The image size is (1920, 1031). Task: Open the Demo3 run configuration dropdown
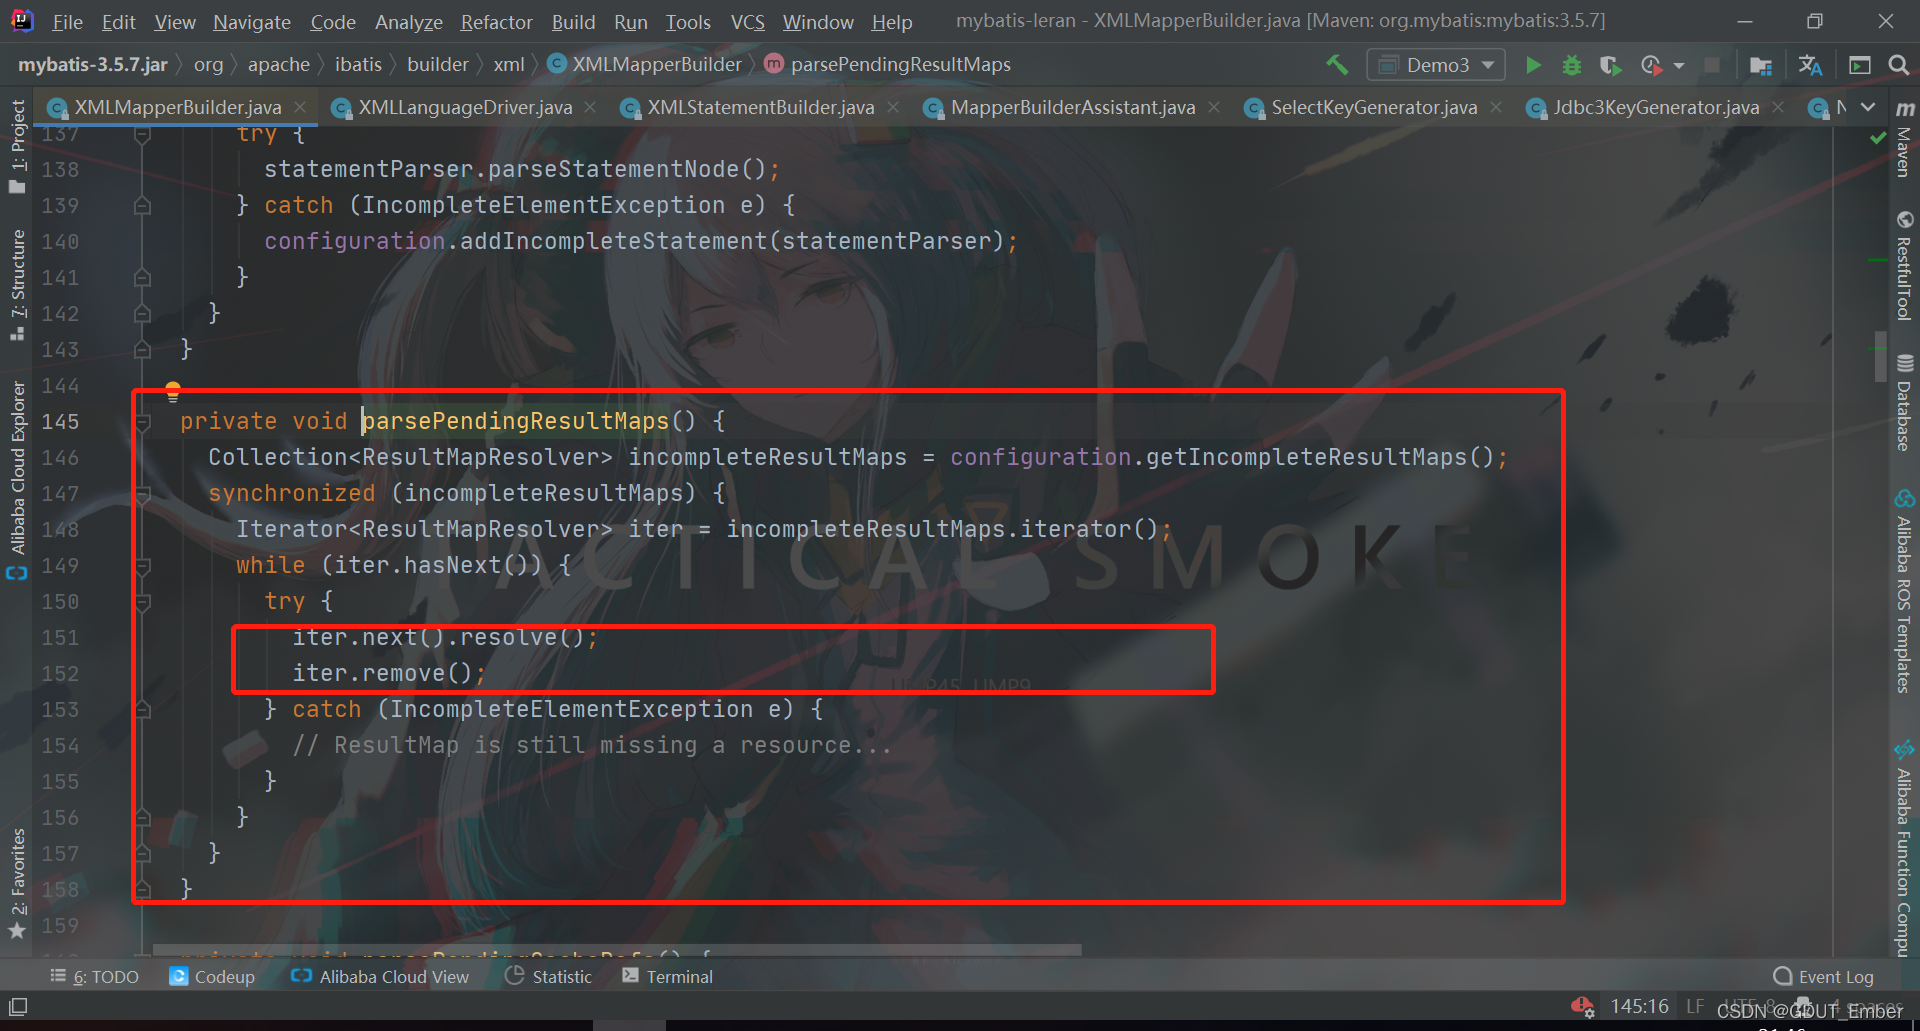(x=1436, y=65)
